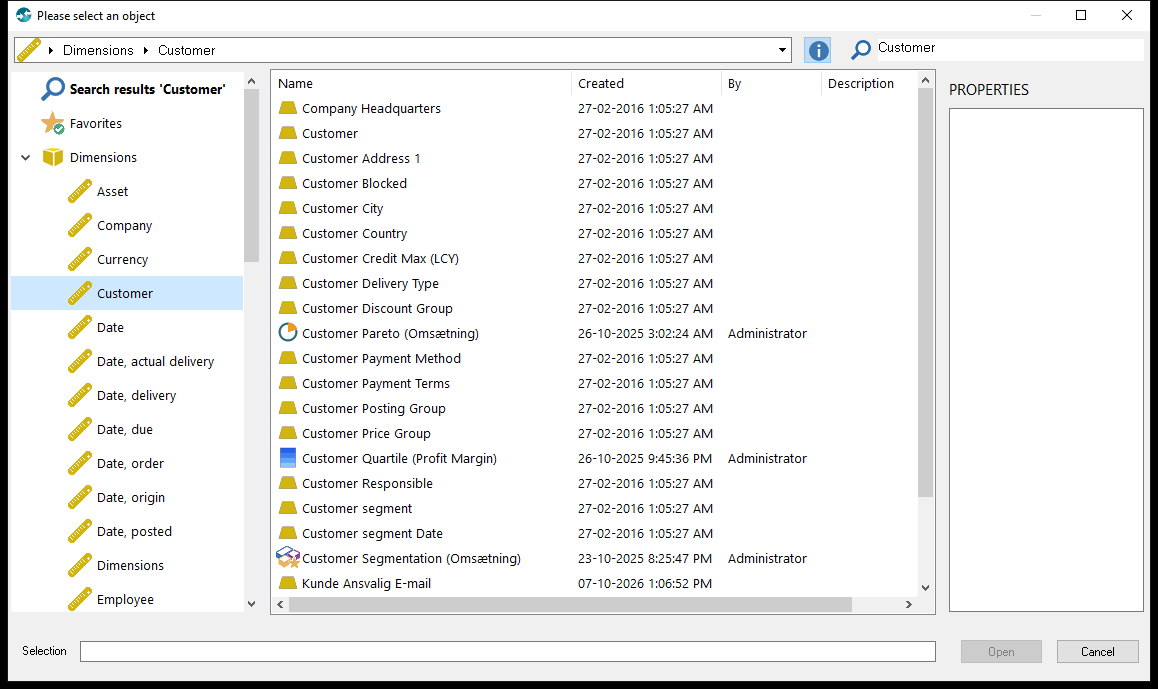This screenshot has height=689, width=1158.
Task: Collapse the Dimensions tree node
Action: tap(26, 157)
